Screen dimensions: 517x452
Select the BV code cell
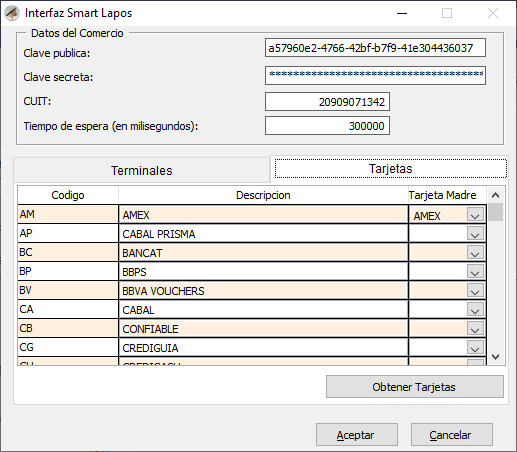pyautogui.click(x=68, y=290)
